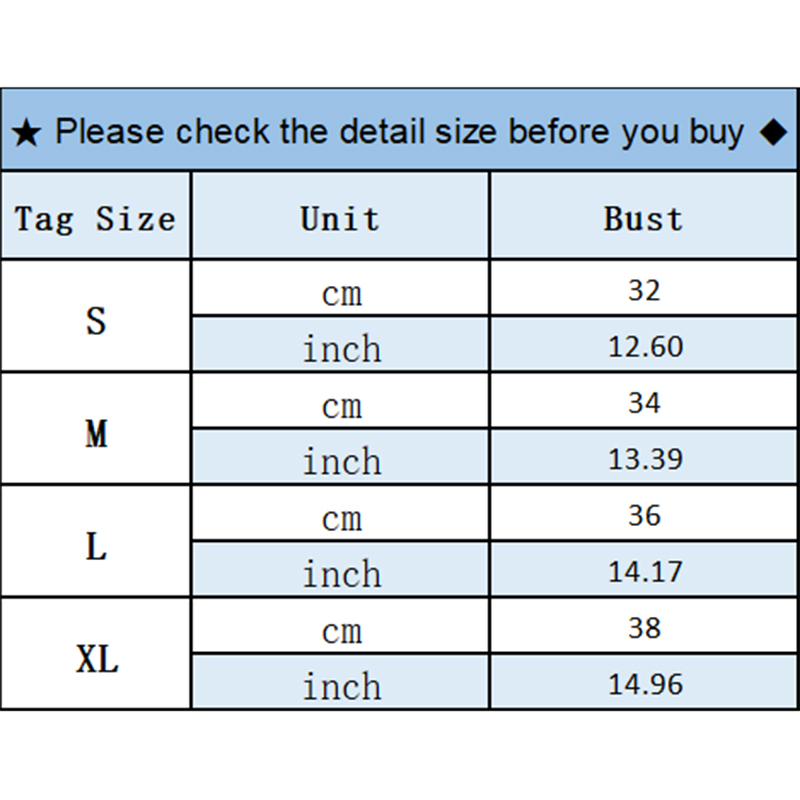Click the S tag size cell

pyautogui.click(x=96, y=321)
